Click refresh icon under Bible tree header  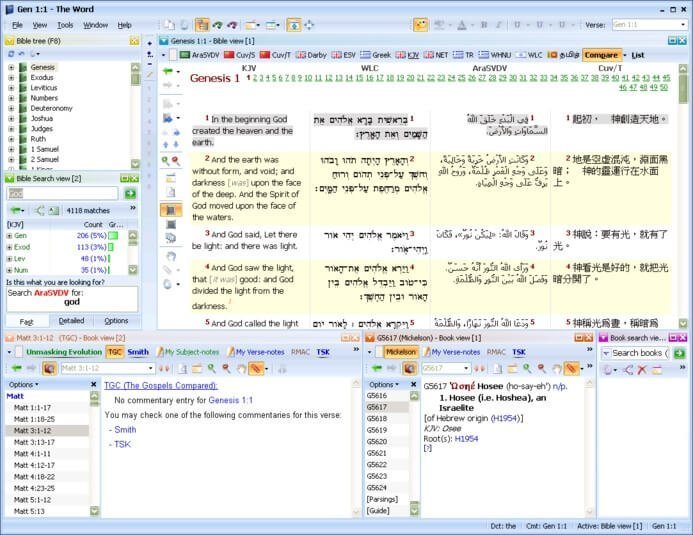(11, 54)
